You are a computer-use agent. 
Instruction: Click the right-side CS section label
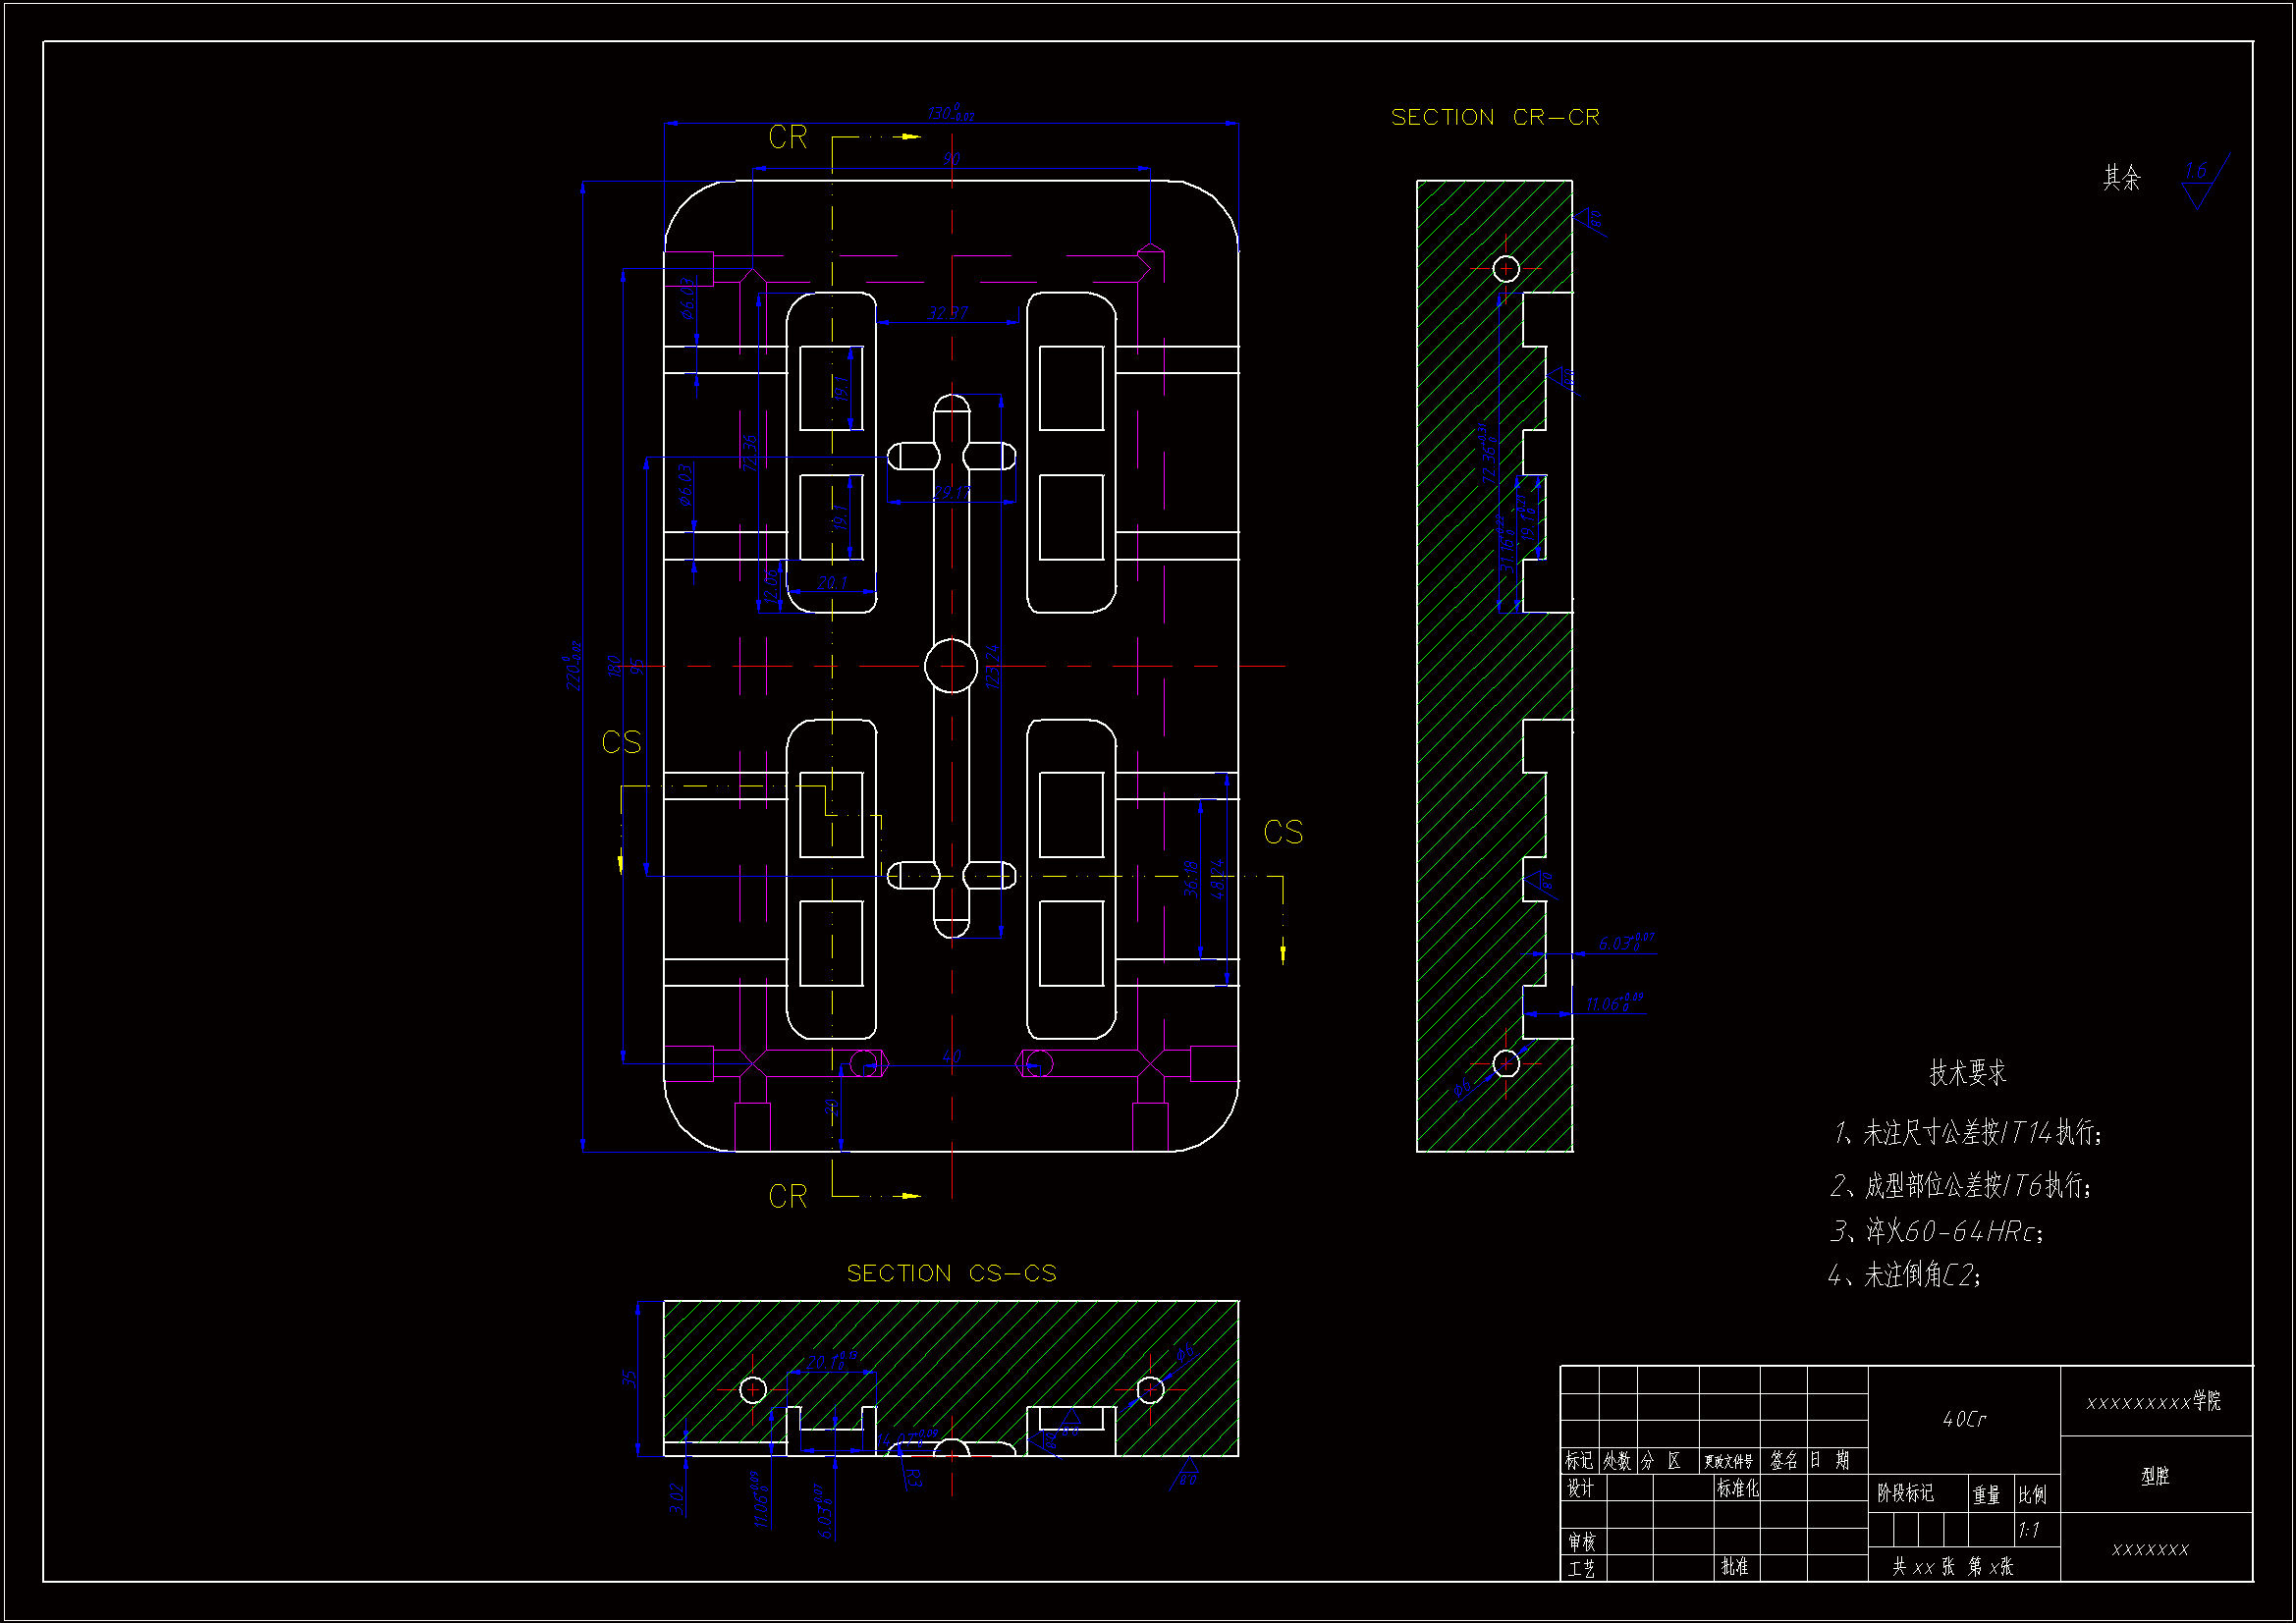[x=1283, y=833]
